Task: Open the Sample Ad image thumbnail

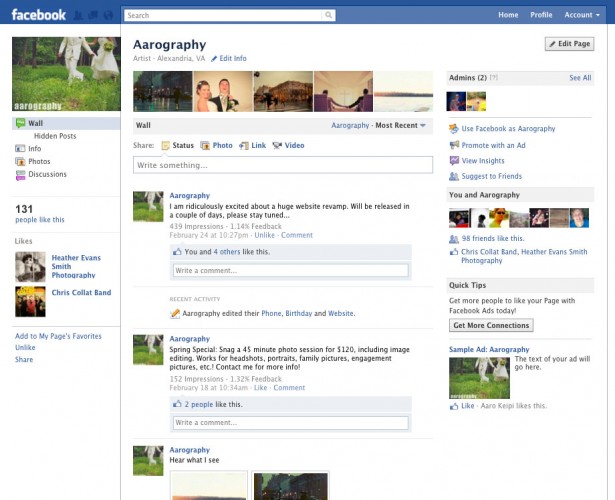Action: coord(479,378)
